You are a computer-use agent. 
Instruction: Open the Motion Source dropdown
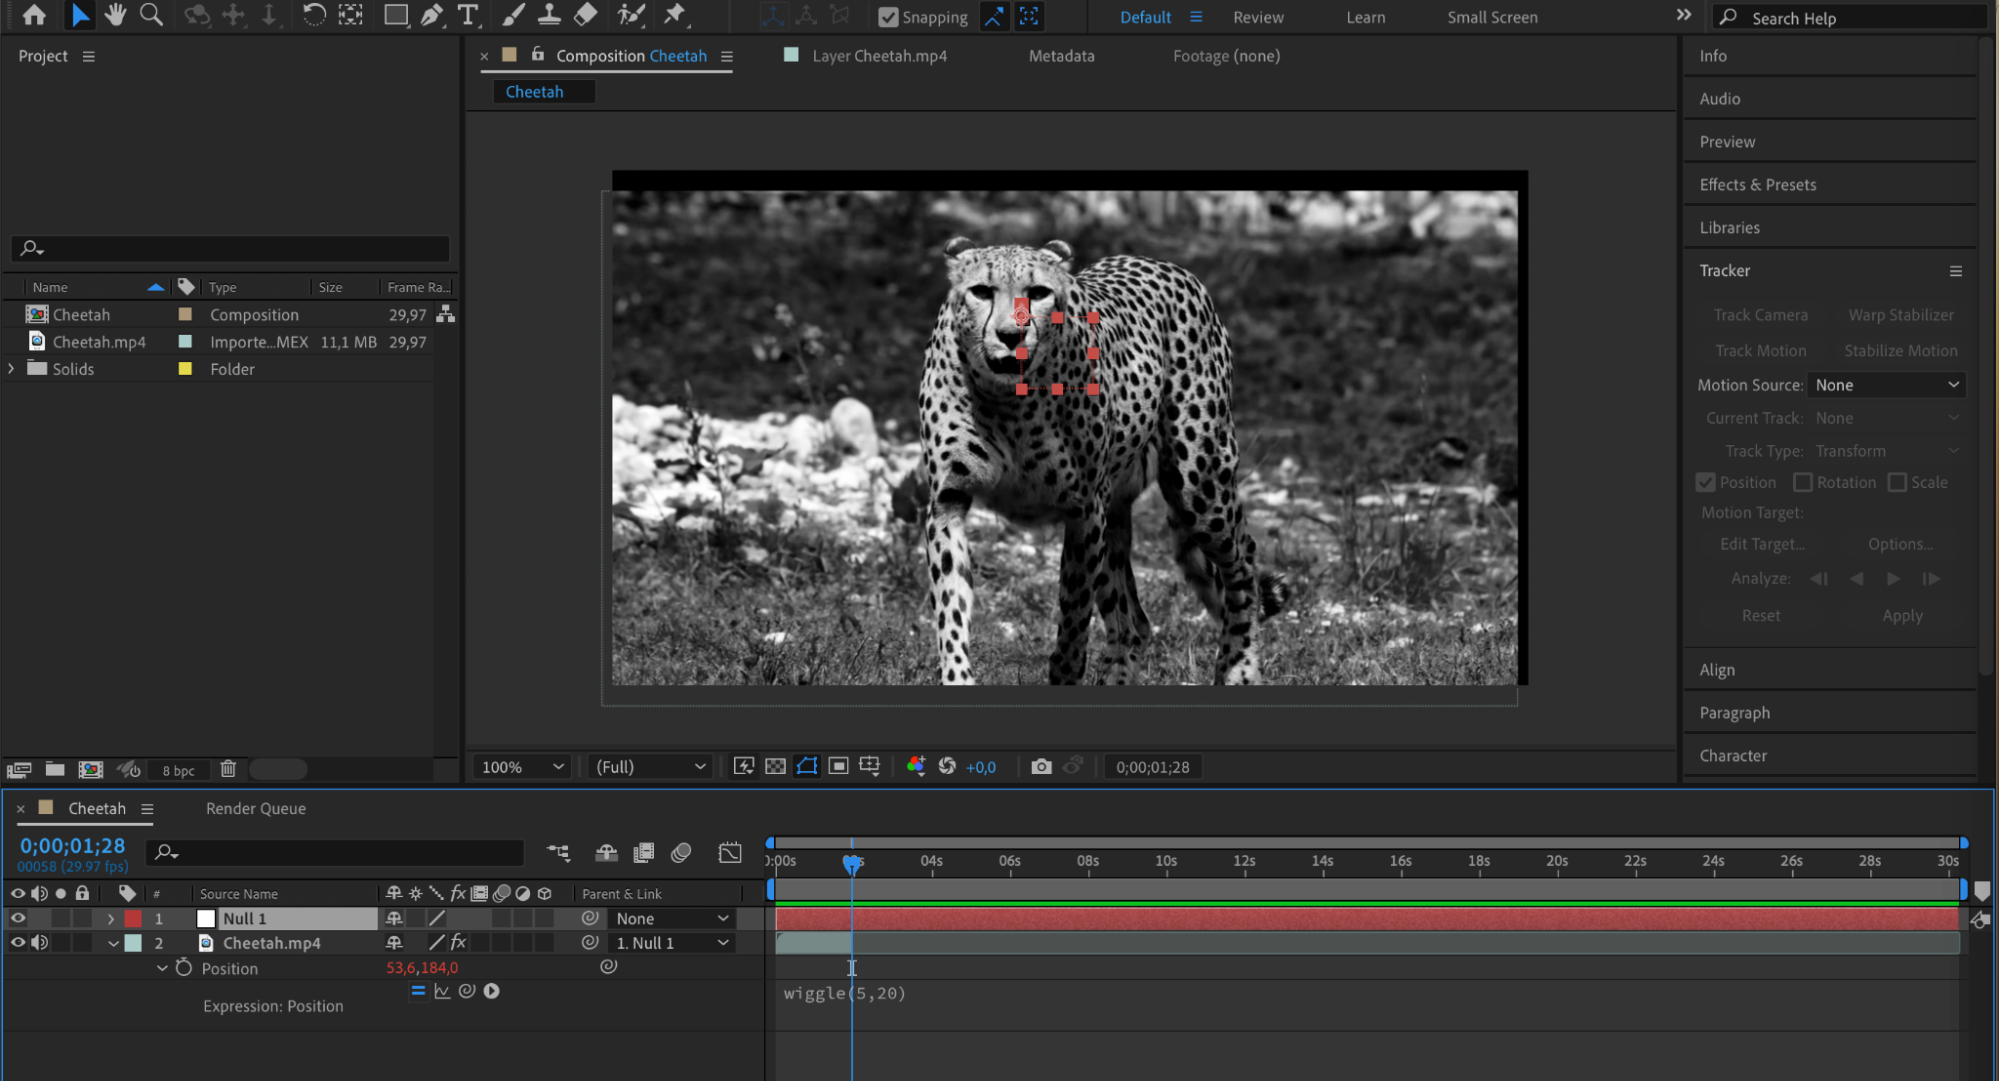tap(1886, 385)
